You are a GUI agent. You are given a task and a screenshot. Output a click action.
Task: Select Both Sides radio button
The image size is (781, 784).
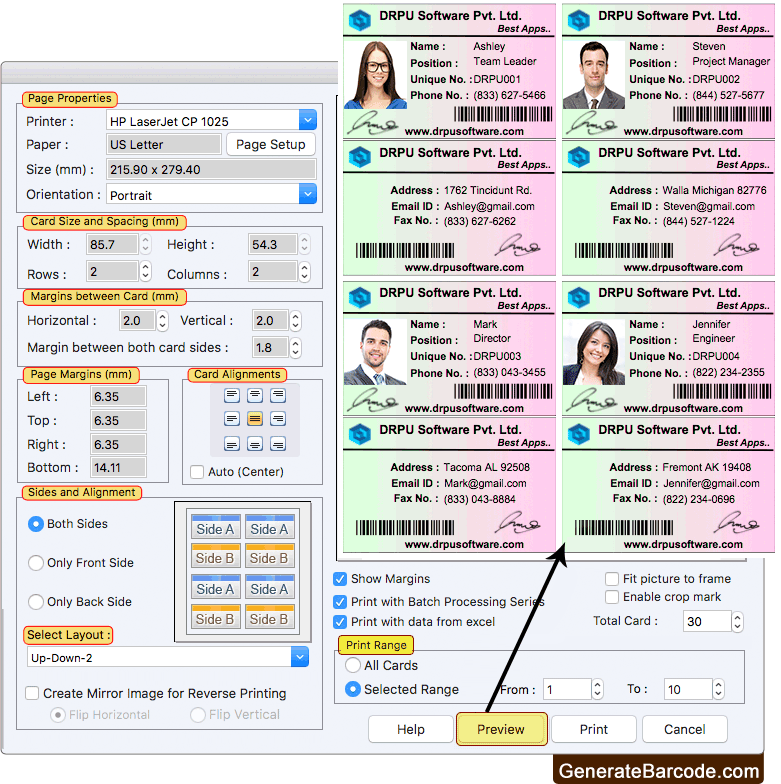(36, 524)
